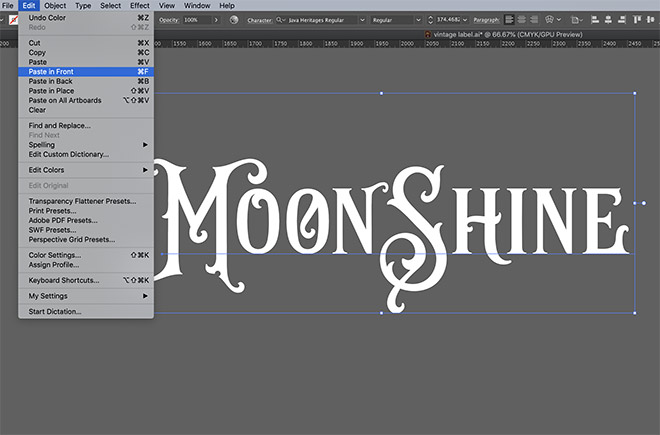Click the Recolor Artwork globe icon
Screen dimensions: 660x435
[x=234, y=20]
